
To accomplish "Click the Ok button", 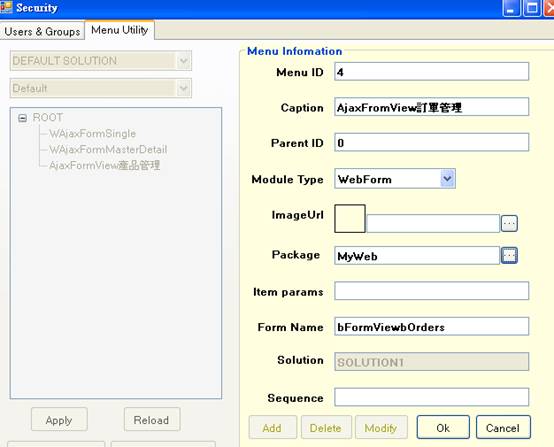I will pyautogui.click(x=443, y=428).
